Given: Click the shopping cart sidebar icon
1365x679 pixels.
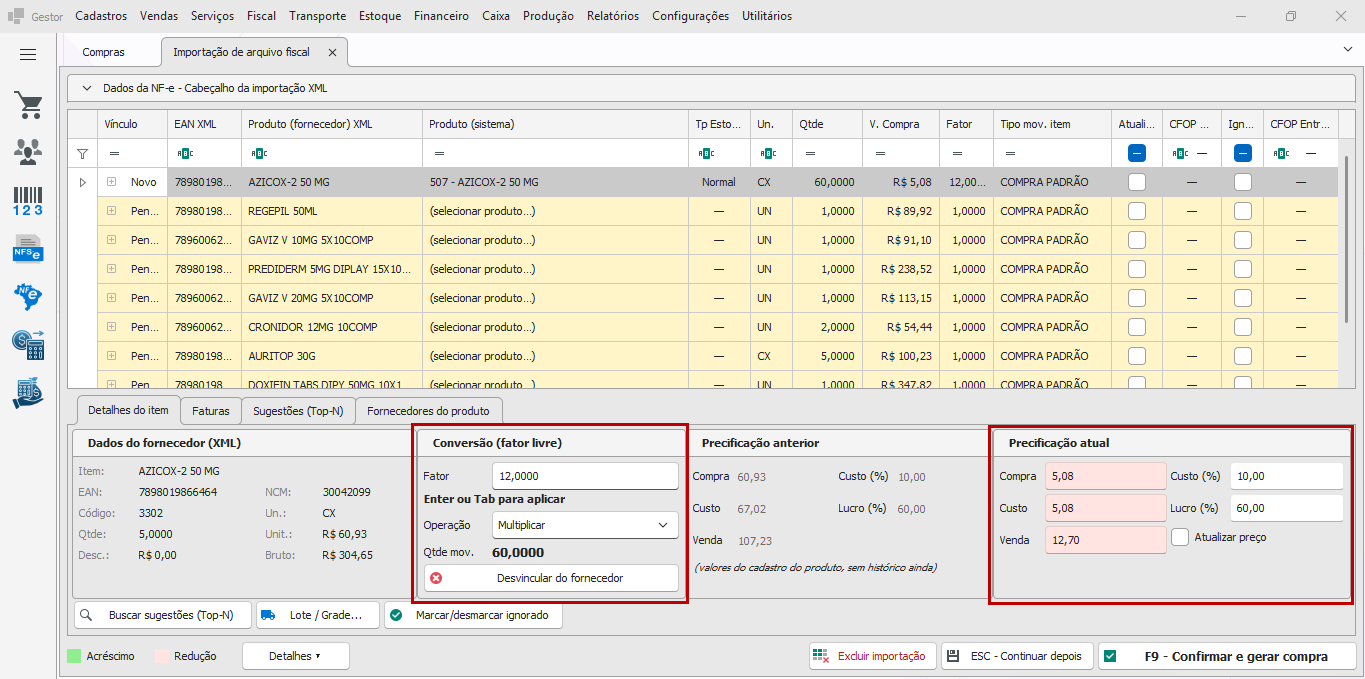Looking at the screenshot, I should (x=28, y=104).
